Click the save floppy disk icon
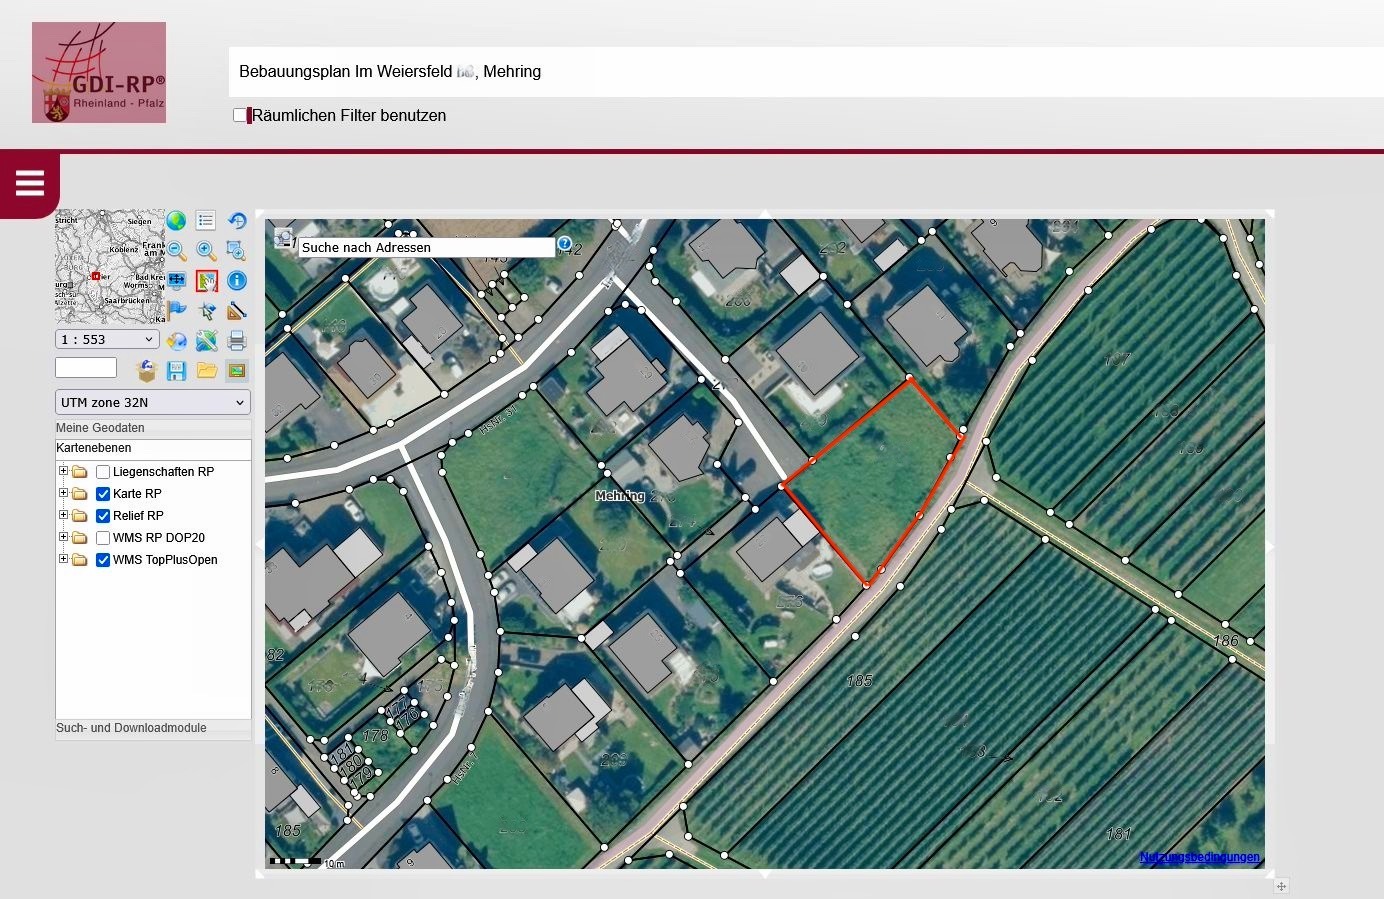This screenshot has width=1384, height=899. pyautogui.click(x=177, y=371)
